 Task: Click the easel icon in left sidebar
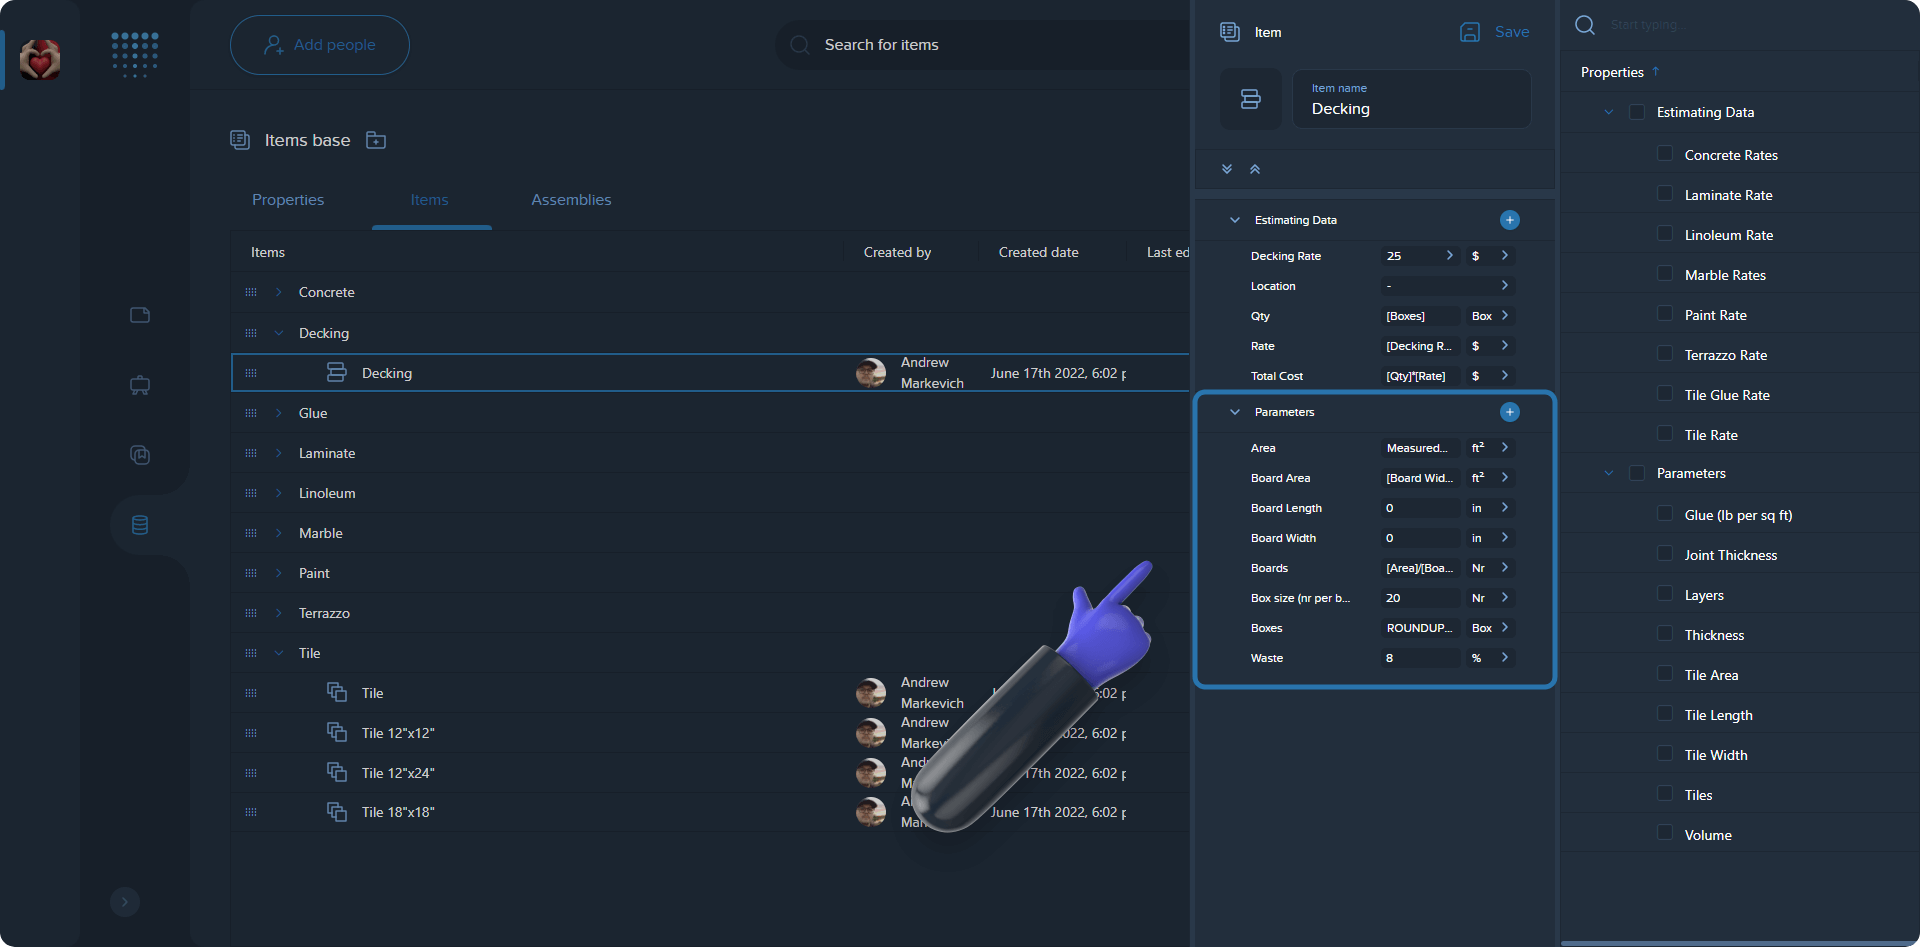[139, 385]
